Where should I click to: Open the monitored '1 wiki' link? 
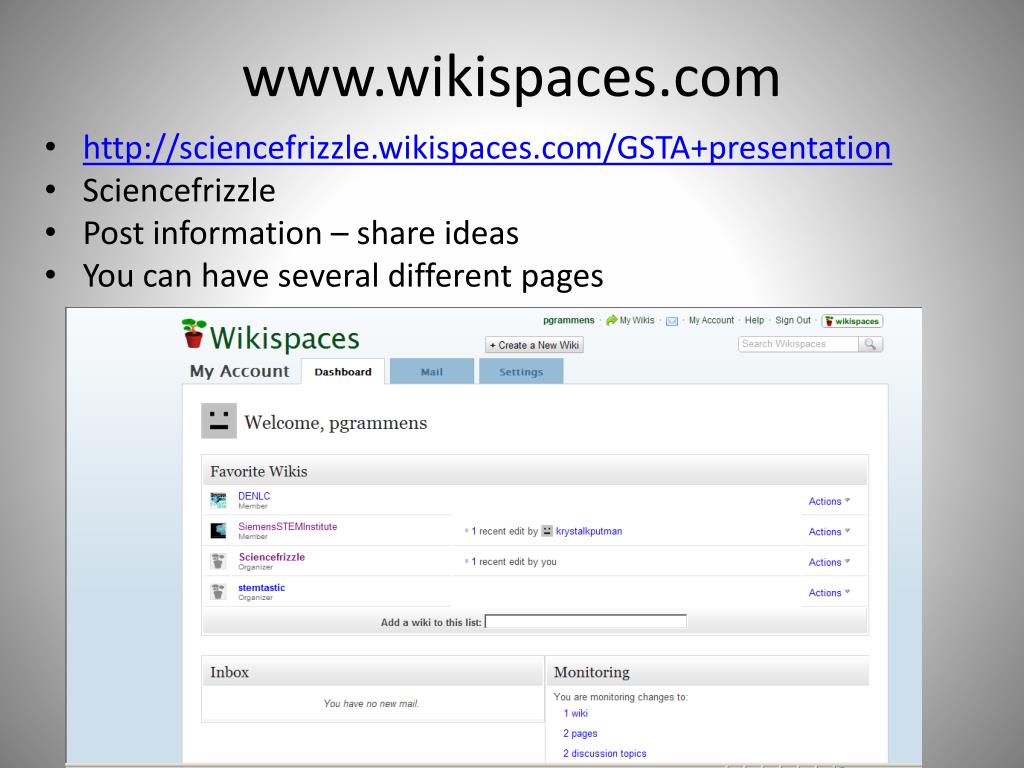(x=575, y=713)
